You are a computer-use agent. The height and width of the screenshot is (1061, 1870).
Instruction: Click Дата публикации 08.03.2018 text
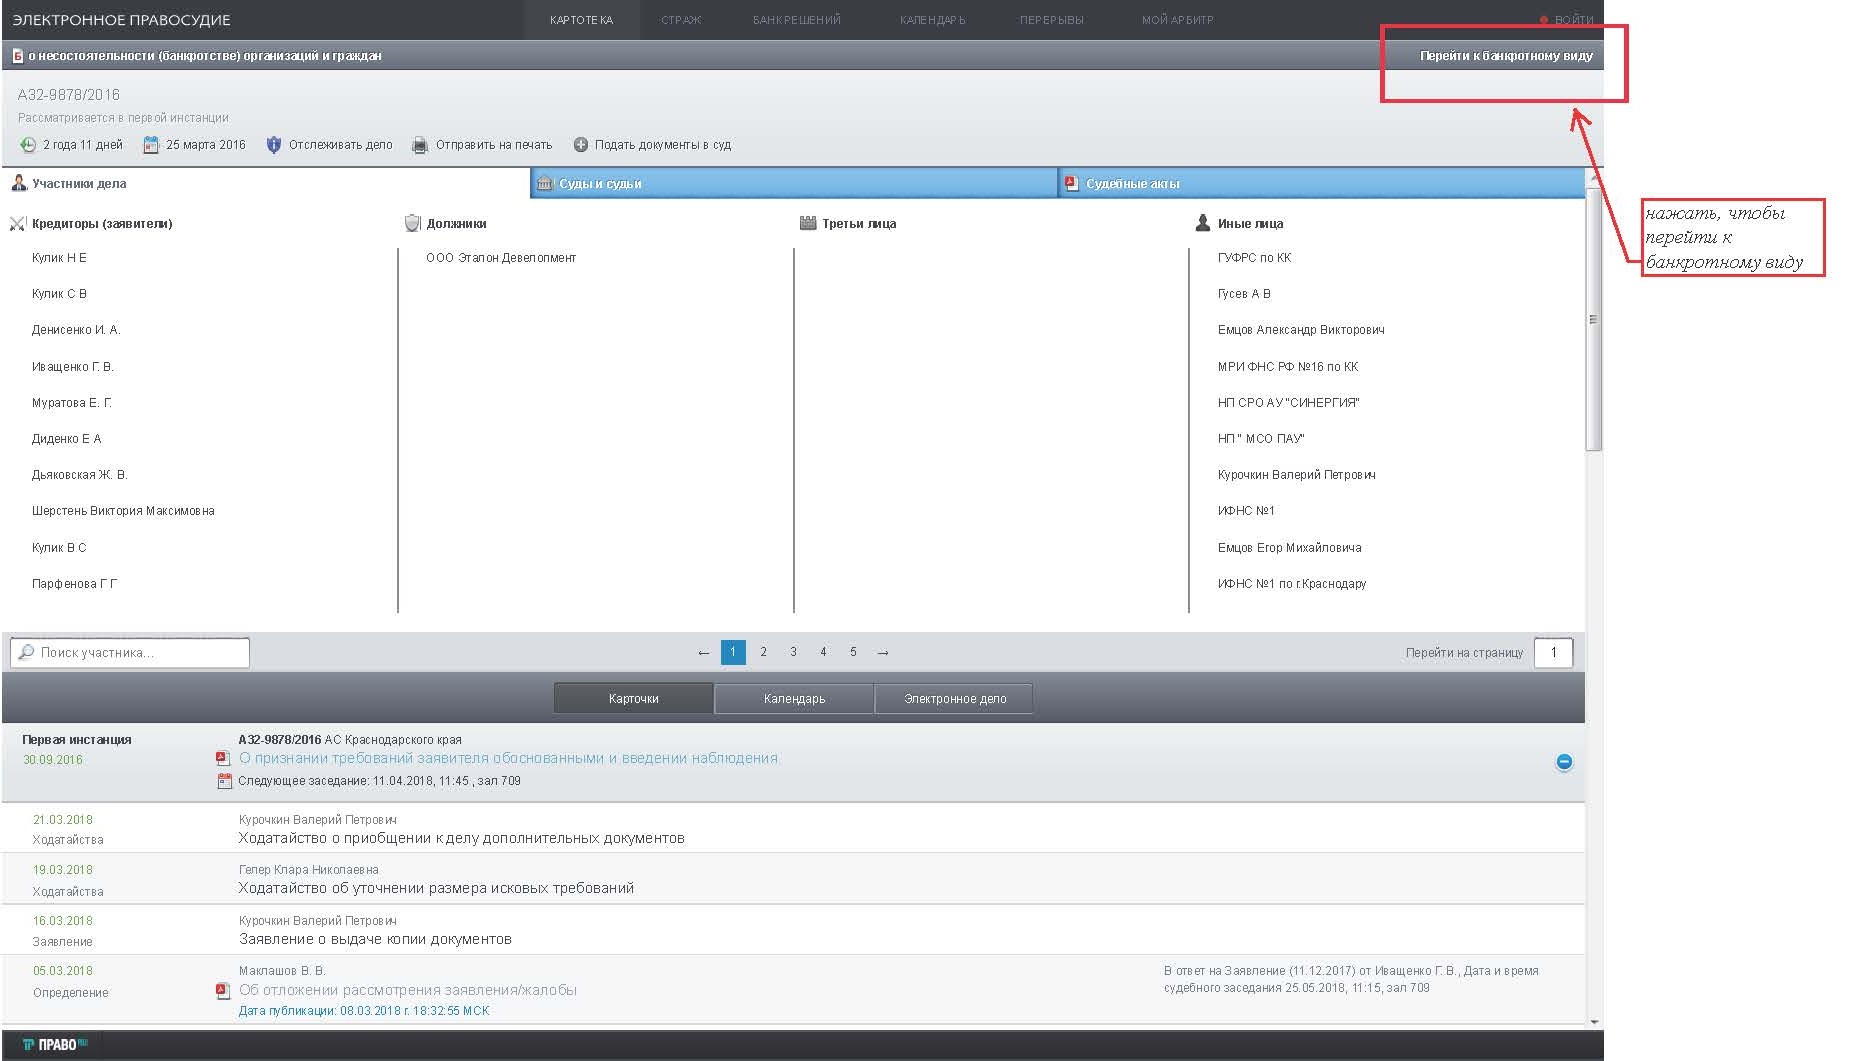(364, 1011)
